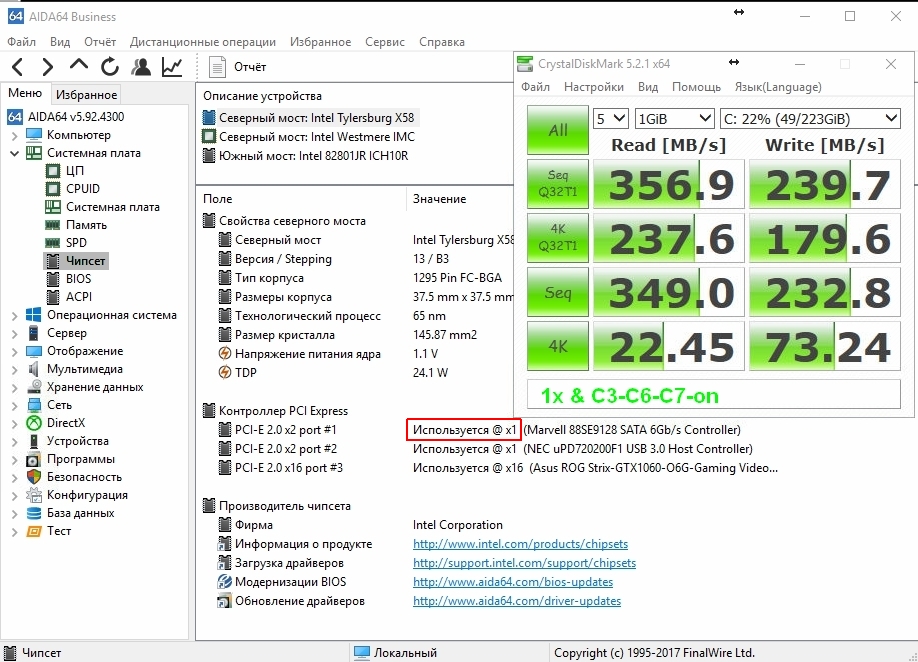The width and height of the screenshot is (918, 662).
Task: Click the Безопасность shield icon
Action: click(34, 476)
